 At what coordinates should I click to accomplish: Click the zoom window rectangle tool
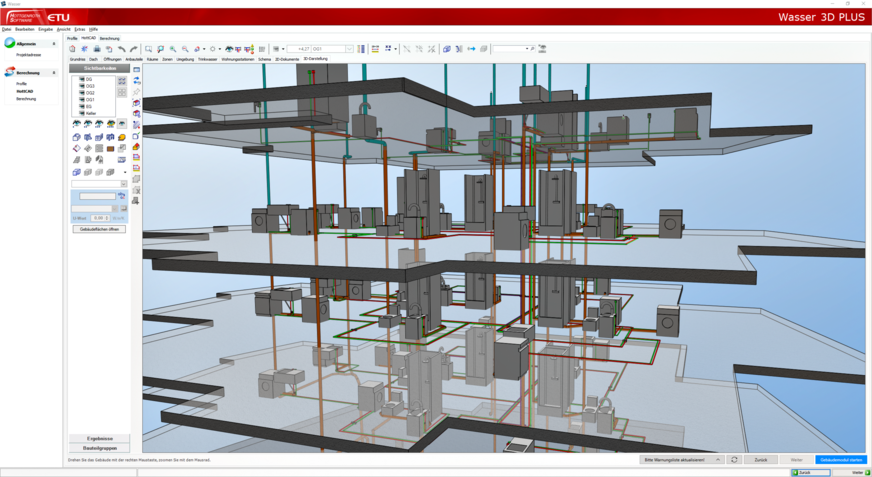tap(149, 48)
